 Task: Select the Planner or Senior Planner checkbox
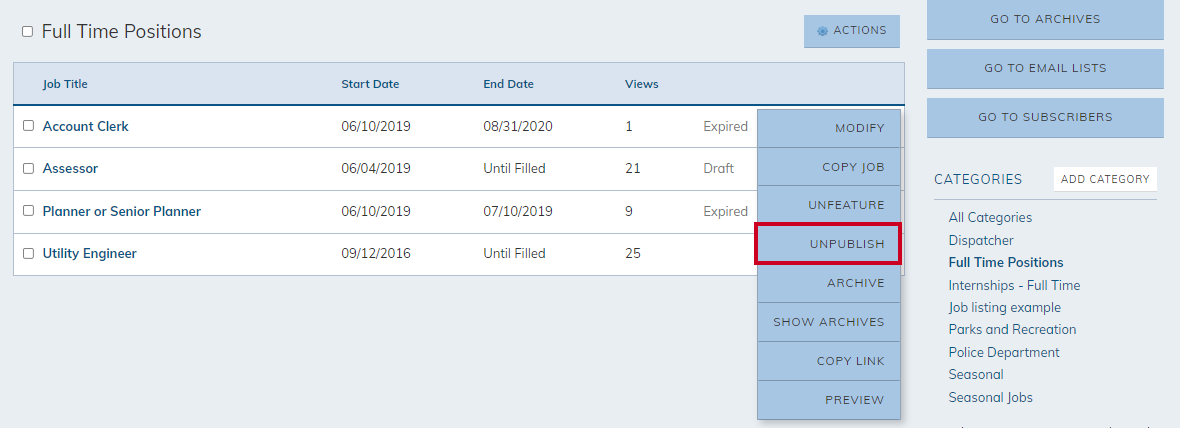tap(28, 211)
